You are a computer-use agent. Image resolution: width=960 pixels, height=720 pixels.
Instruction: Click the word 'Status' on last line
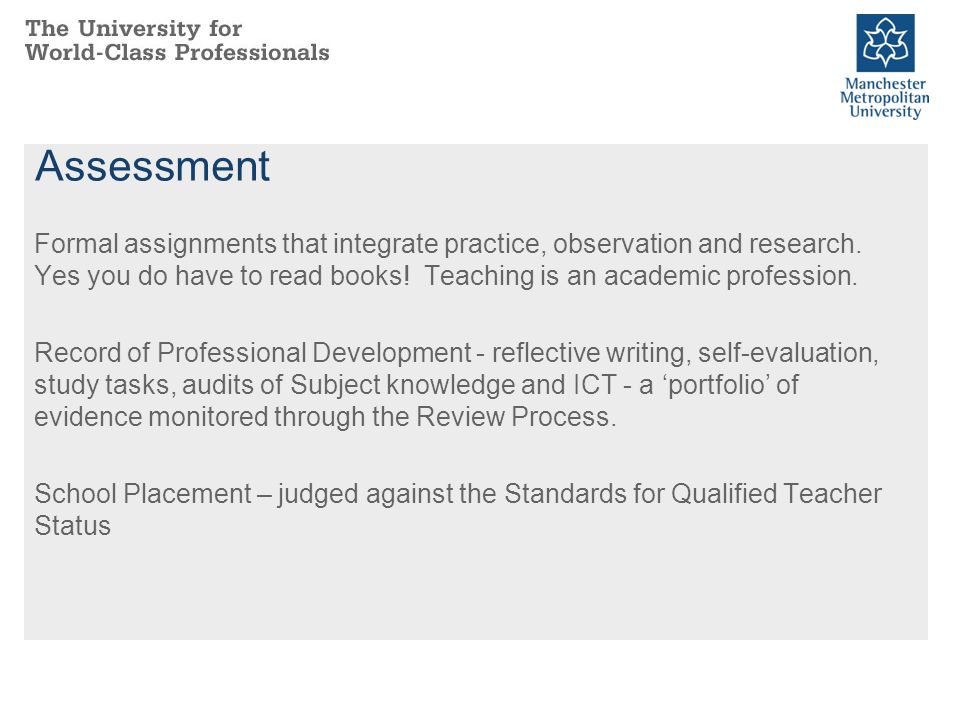point(72,526)
